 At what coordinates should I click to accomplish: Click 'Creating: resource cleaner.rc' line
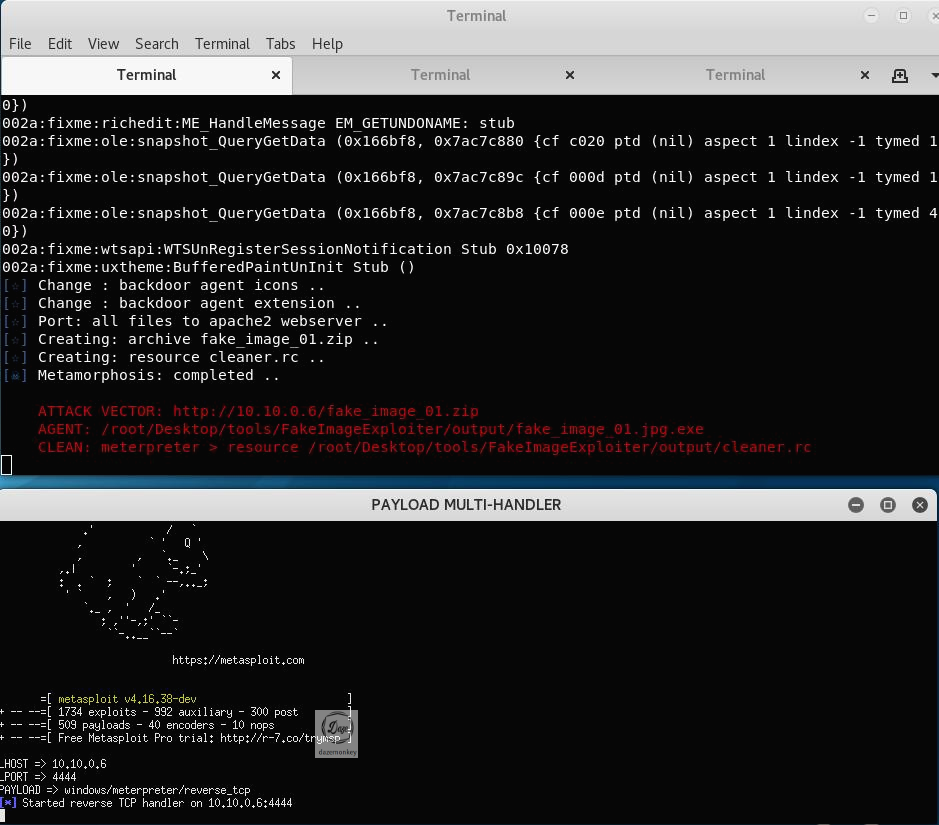tap(163, 357)
